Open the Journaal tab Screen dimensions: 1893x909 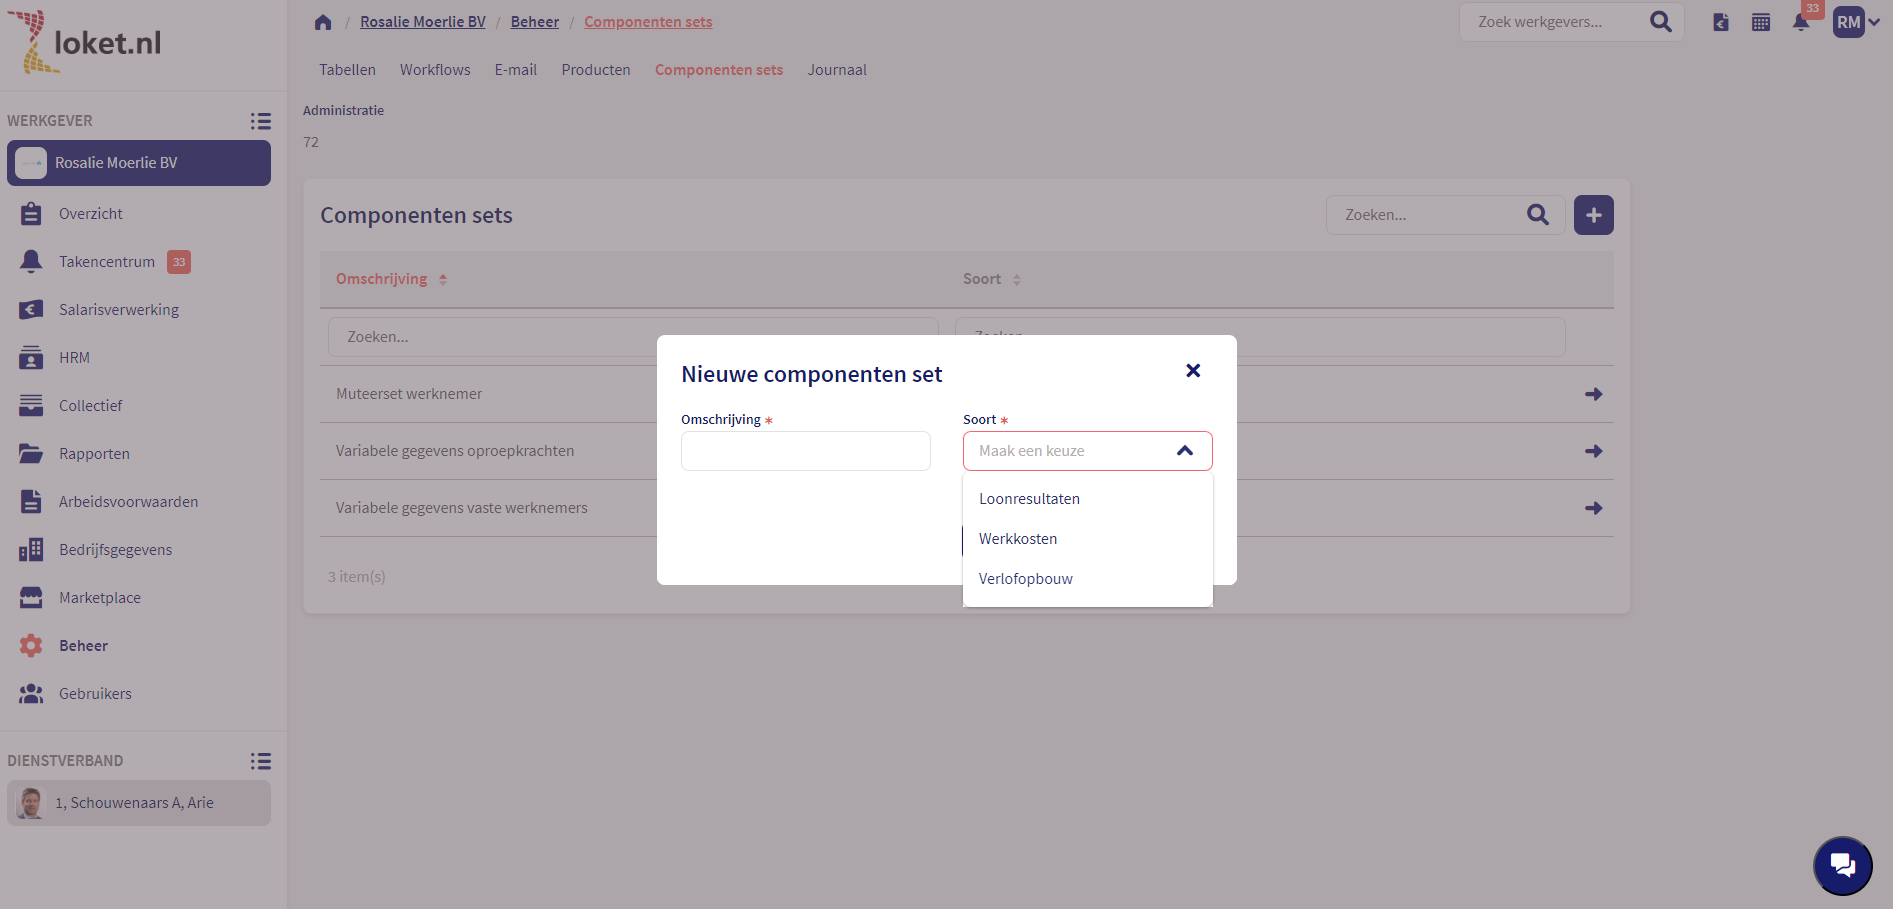pyautogui.click(x=837, y=70)
